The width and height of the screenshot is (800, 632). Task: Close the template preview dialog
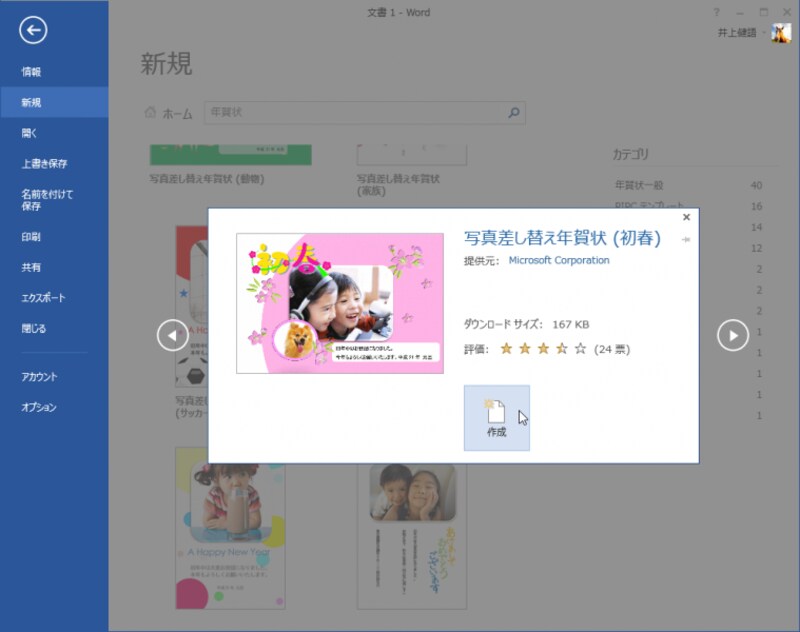coord(686,217)
